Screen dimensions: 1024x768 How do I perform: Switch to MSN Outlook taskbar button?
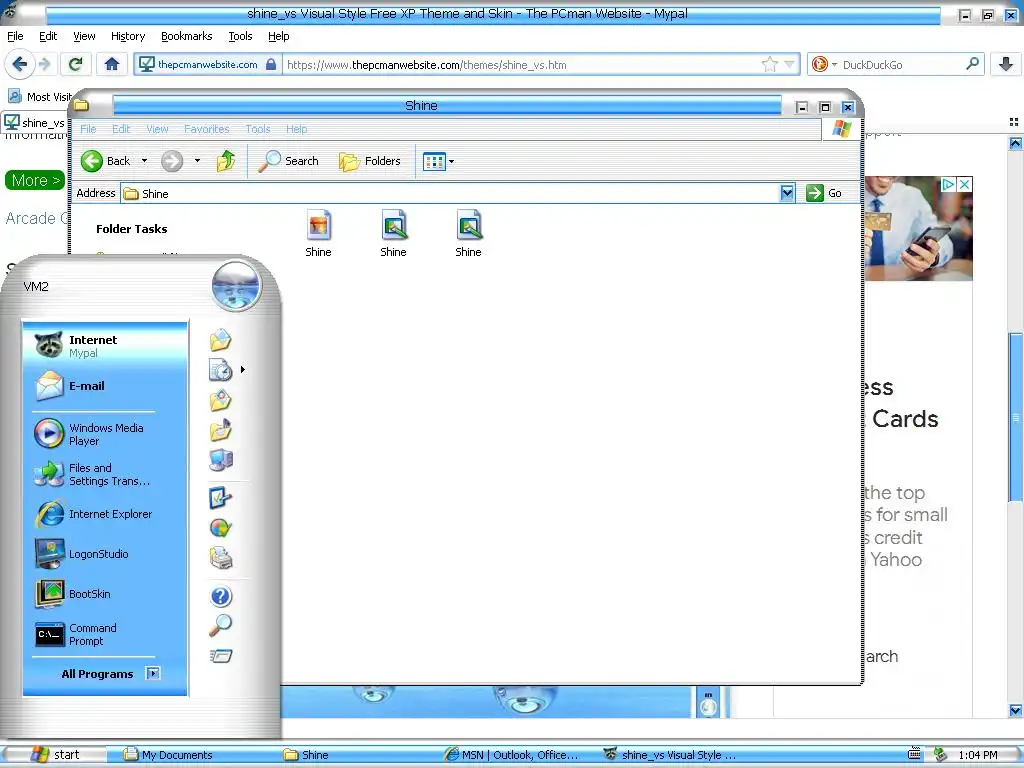pos(511,755)
